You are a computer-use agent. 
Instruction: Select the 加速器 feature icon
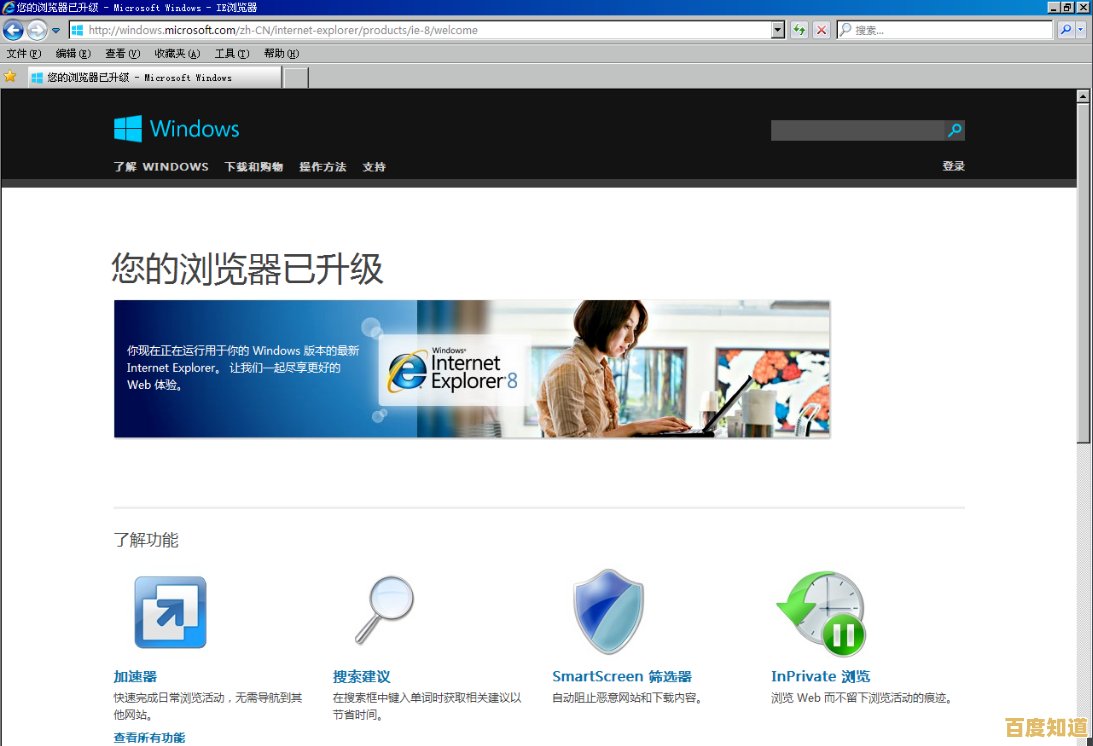pos(169,611)
